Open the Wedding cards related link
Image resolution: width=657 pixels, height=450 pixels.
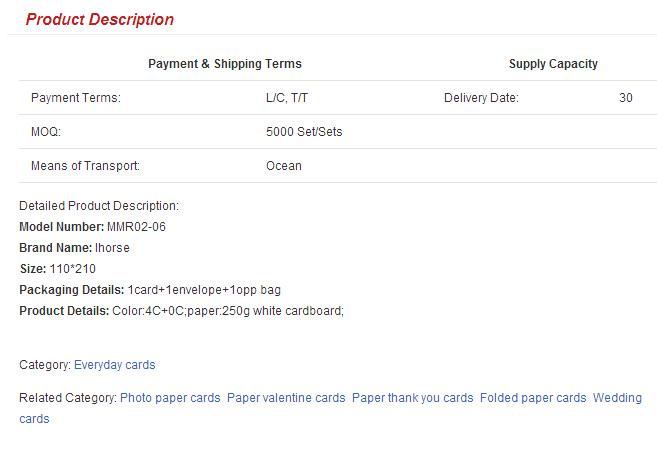pyautogui.click(x=617, y=398)
